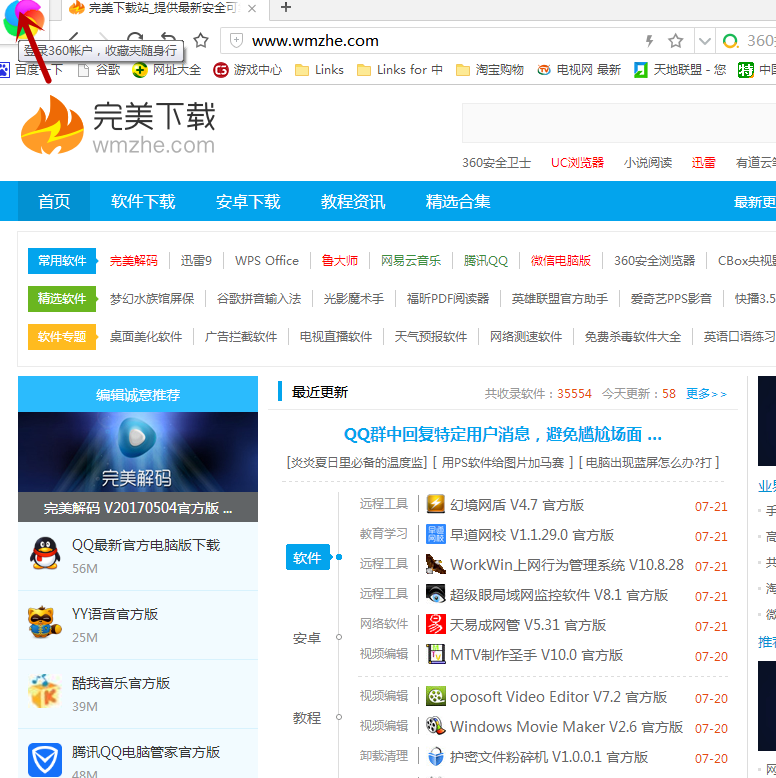Open the 谷歌 bookmark
This screenshot has height=778, width=776.
click(100, 70)
